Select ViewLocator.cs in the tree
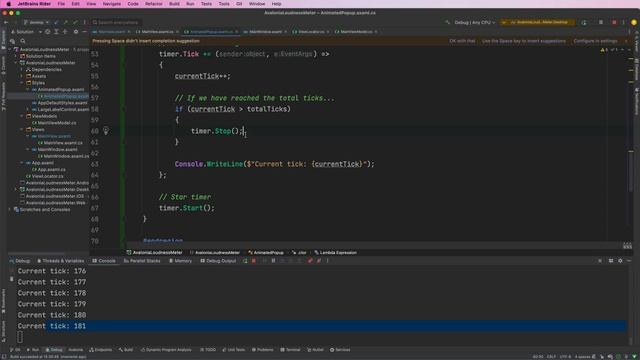The height and width of the screenshot is (360, 640). (44, 176)
